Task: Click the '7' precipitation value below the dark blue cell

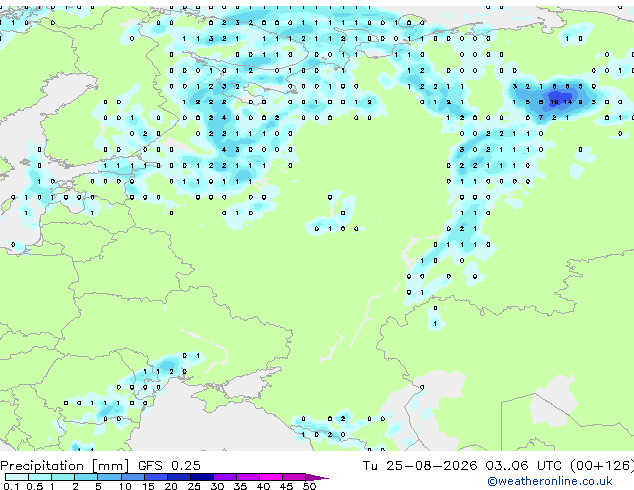Action: pyautogui.click(x=541, y=118)
